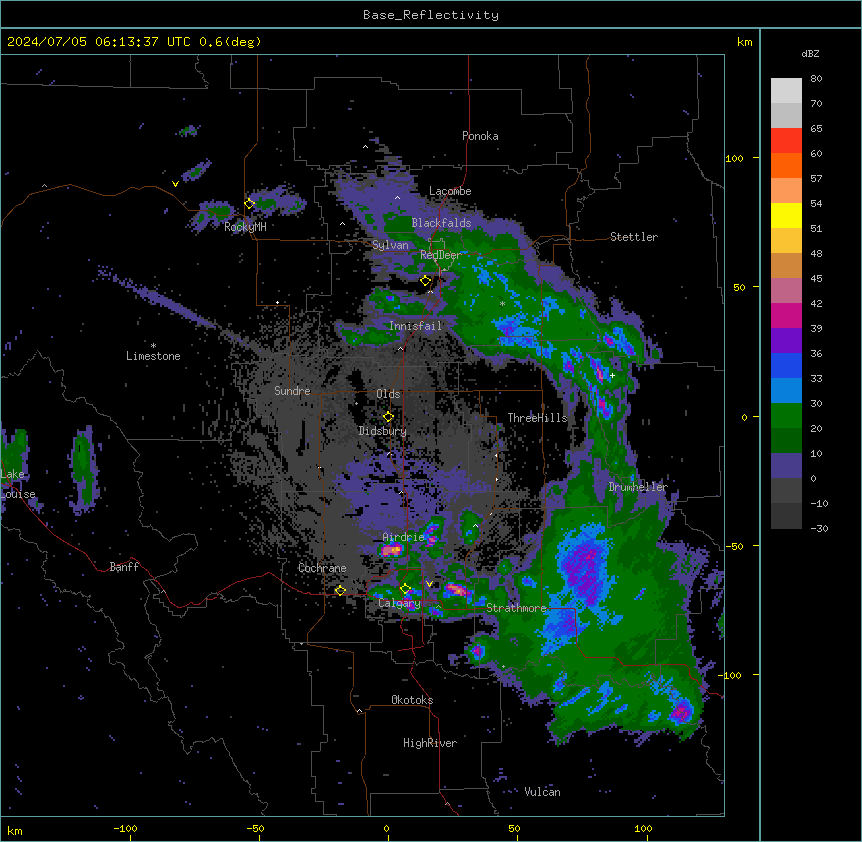Click the white plus marker northeast of ThreeHills
This screenshot has height=842, width=862.
[612, 375]
